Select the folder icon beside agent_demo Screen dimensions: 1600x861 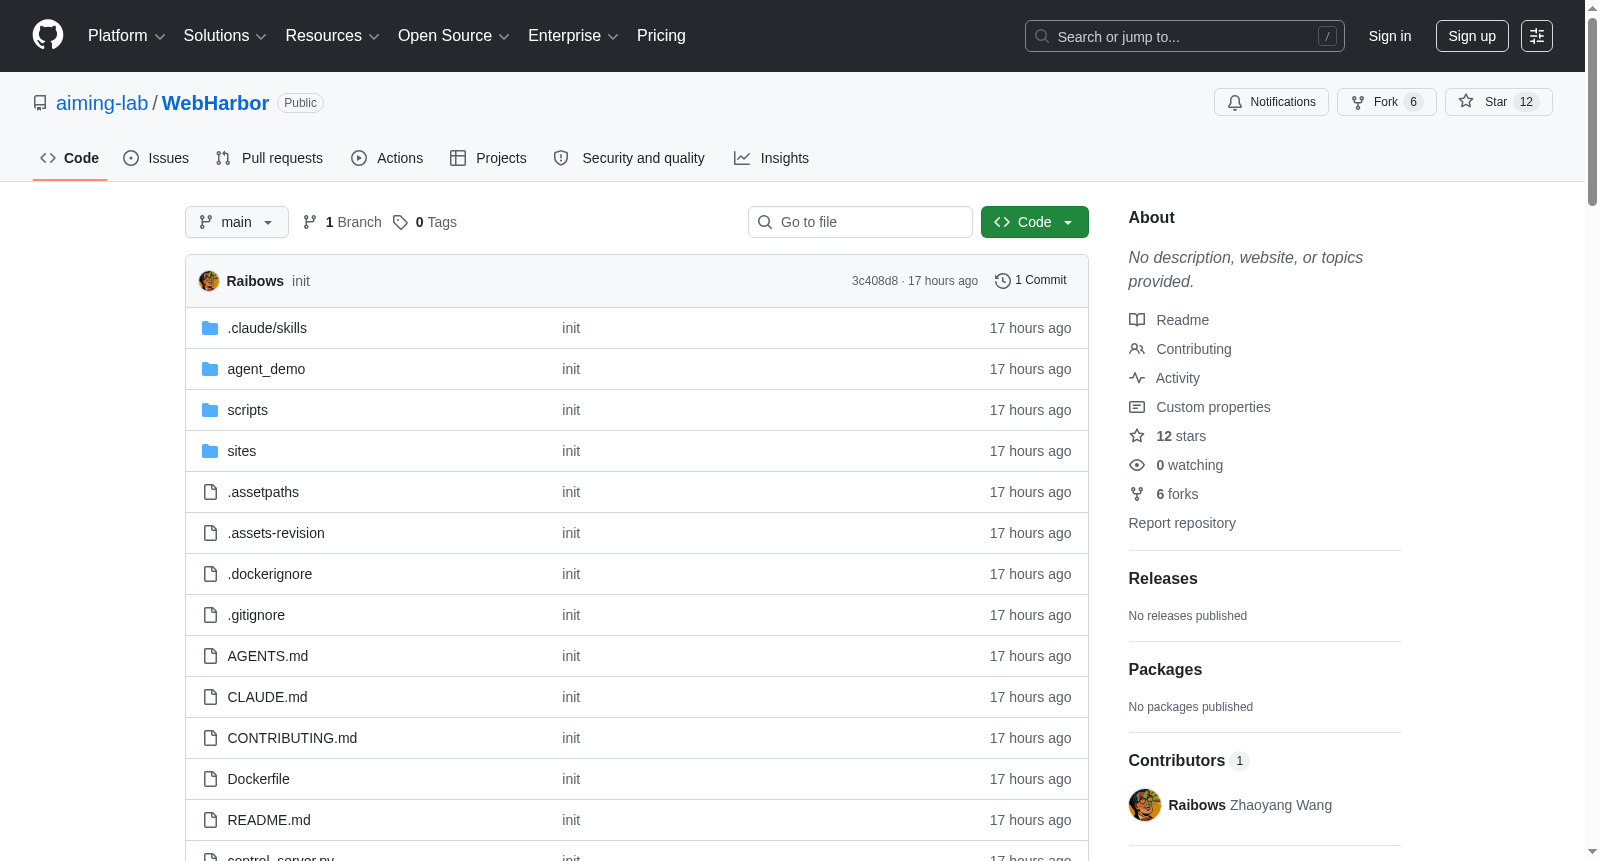(x=210, y=369)
